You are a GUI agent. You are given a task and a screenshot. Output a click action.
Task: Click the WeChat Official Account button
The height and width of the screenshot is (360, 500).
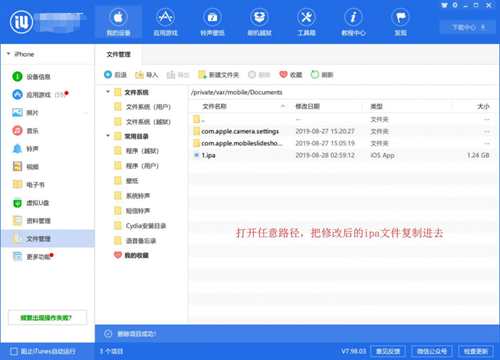[x=432, y=351]
